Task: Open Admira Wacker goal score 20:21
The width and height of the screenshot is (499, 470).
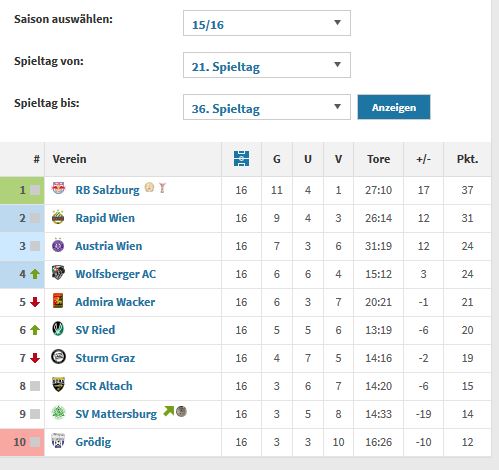Action: tap(378, 302)
